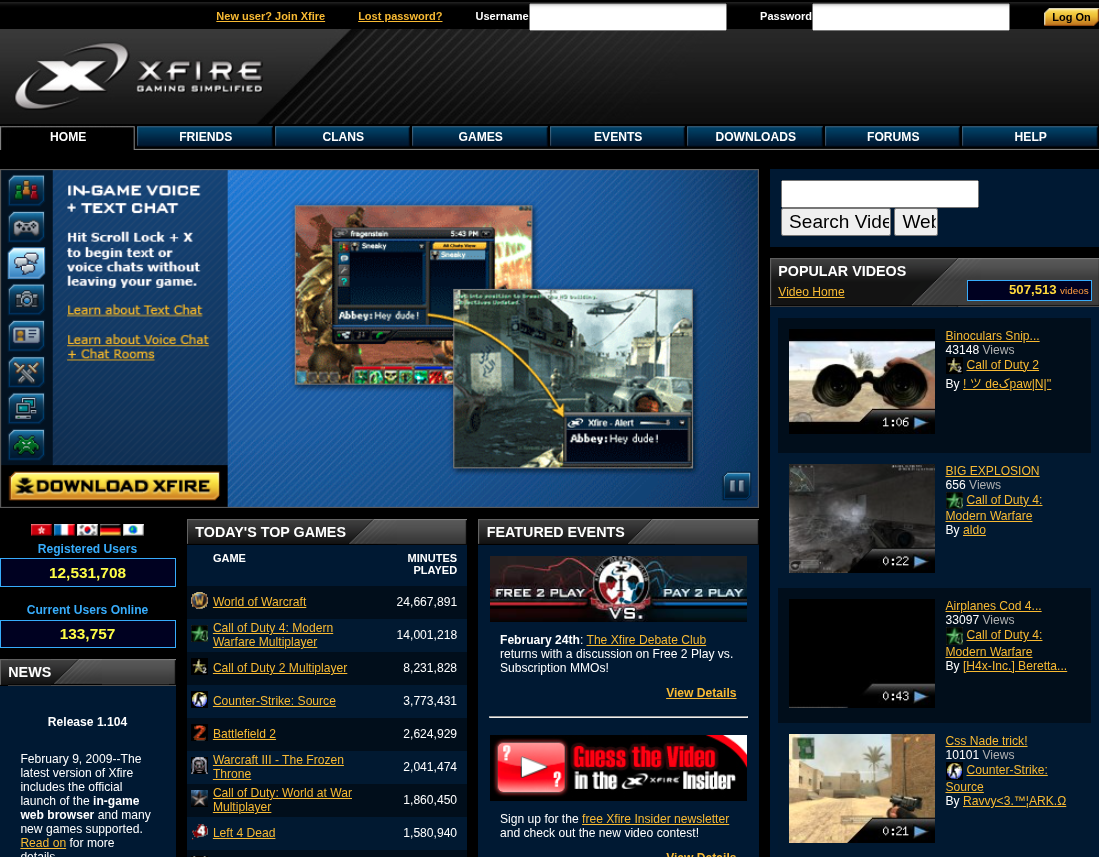Open the EVENTS tab

point(617,137)
